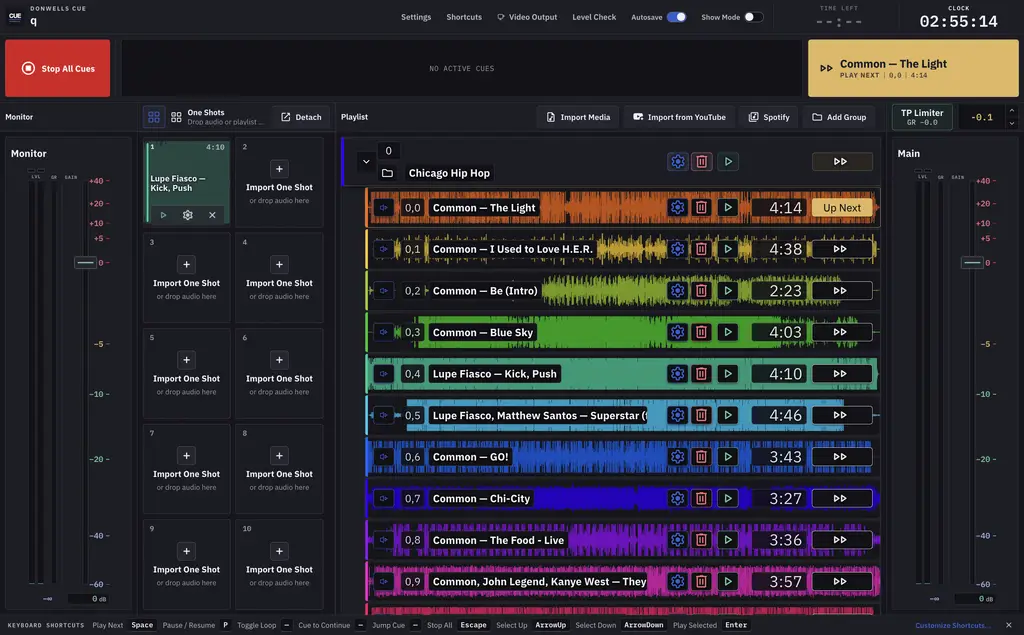Open Level Check menu item
The image size is (1024, 635).
pos(594,17)
